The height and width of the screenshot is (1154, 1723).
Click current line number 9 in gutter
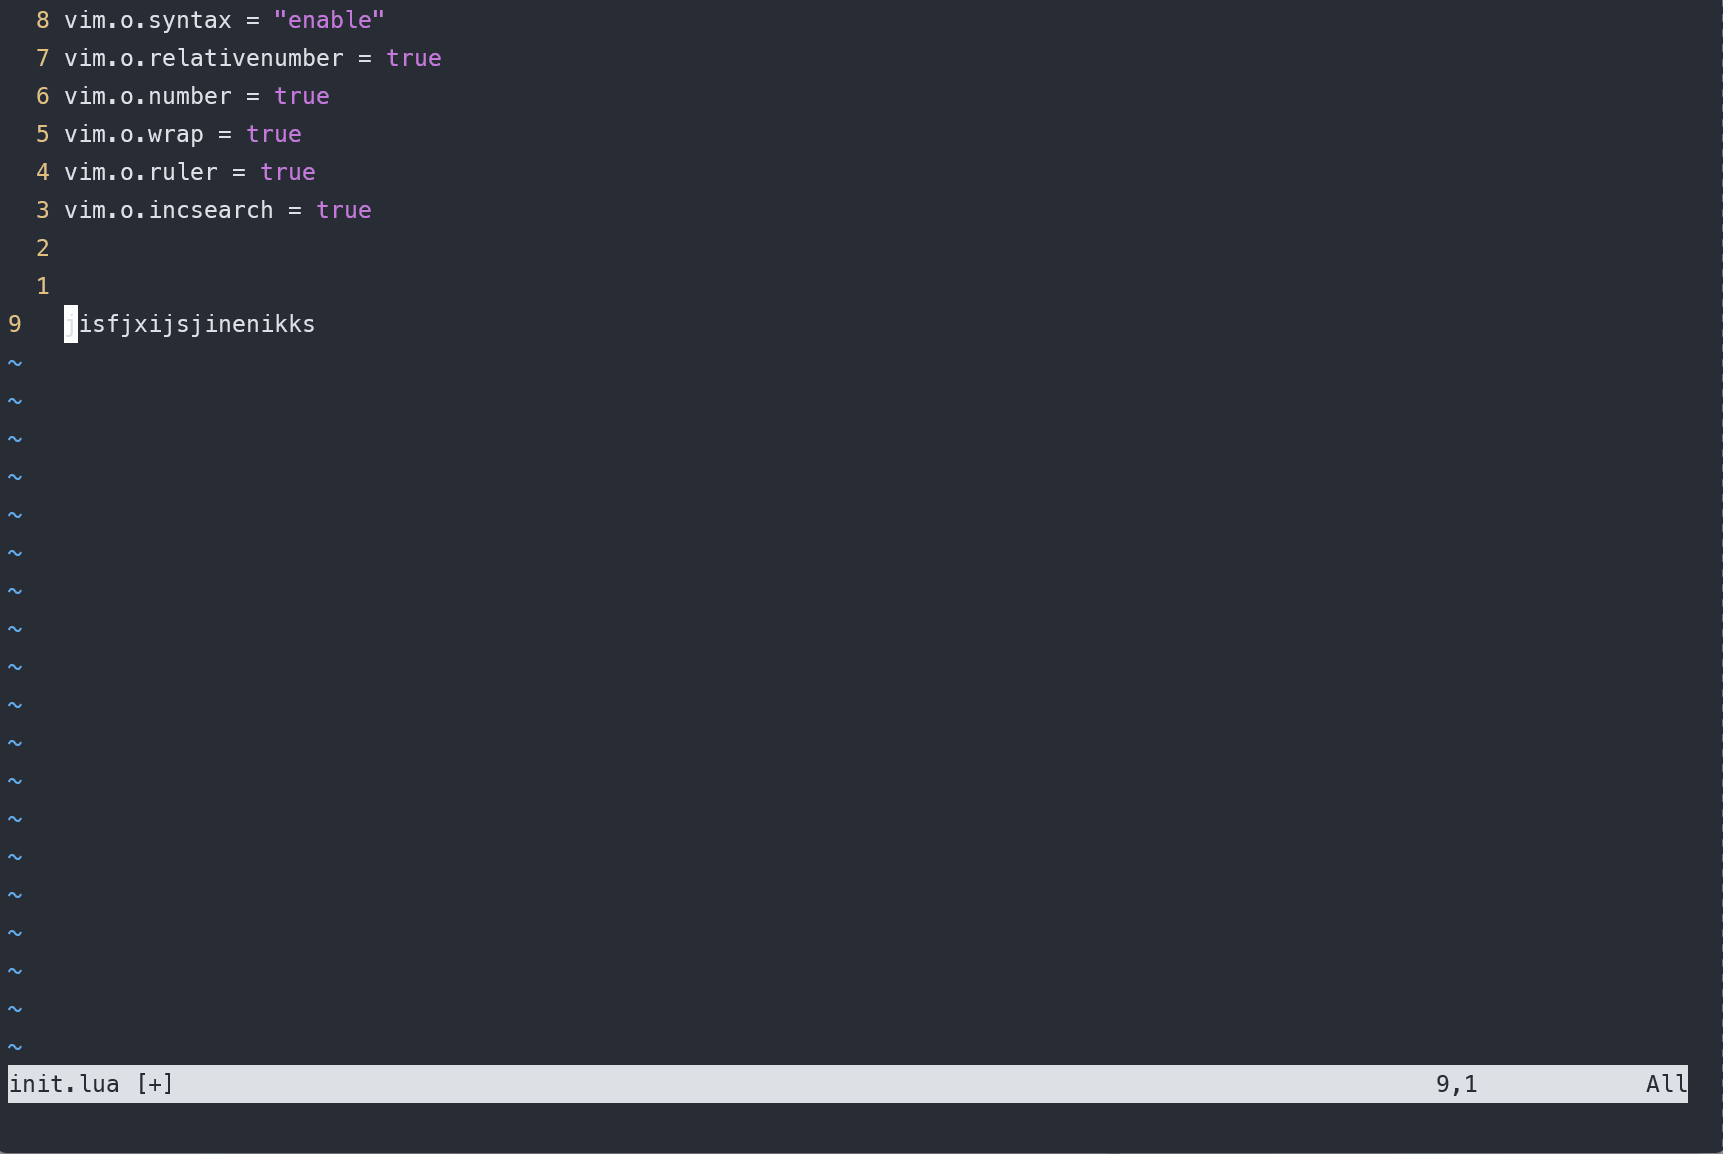point(15,324)
